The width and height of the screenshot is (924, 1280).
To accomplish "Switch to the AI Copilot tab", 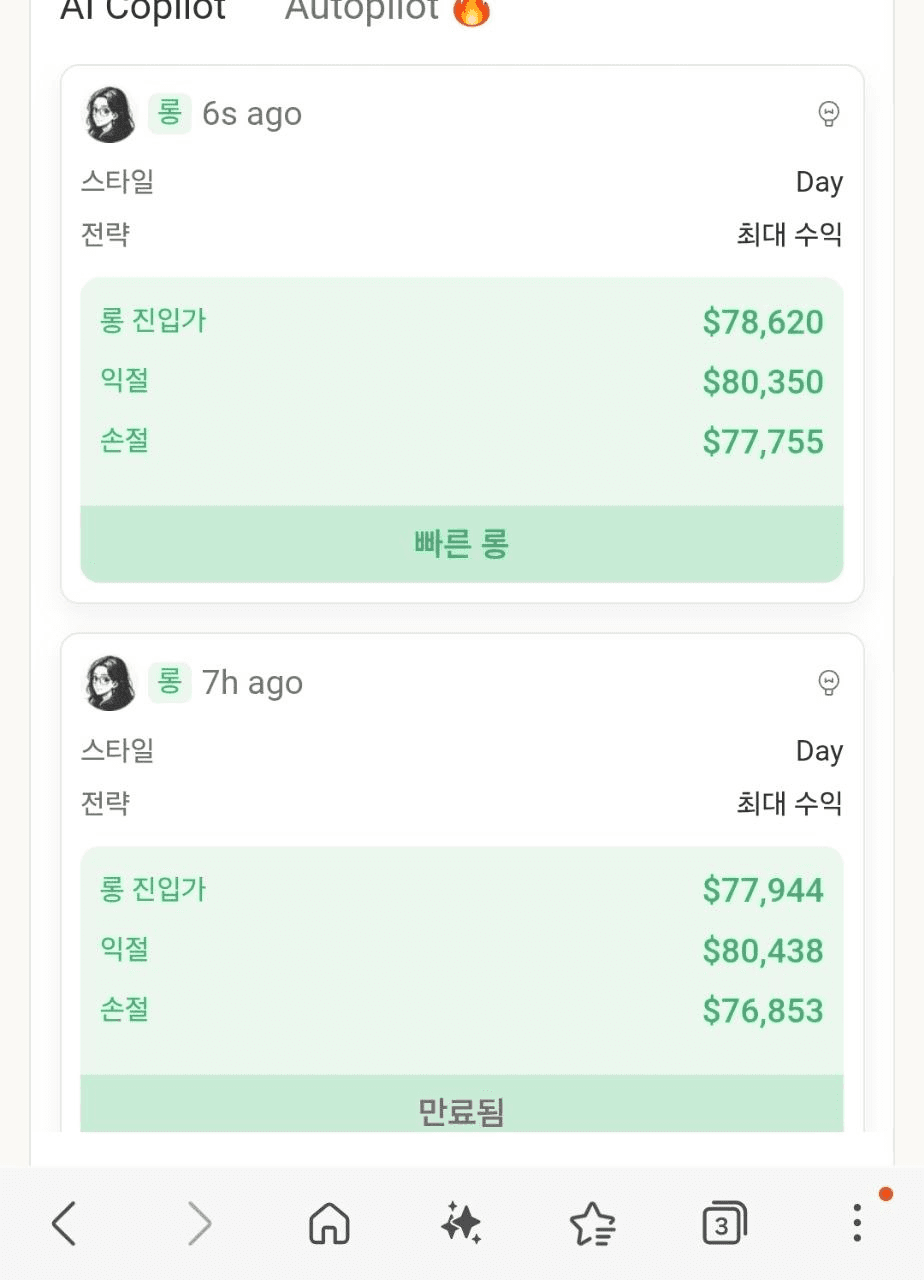I will coord(143,10).
